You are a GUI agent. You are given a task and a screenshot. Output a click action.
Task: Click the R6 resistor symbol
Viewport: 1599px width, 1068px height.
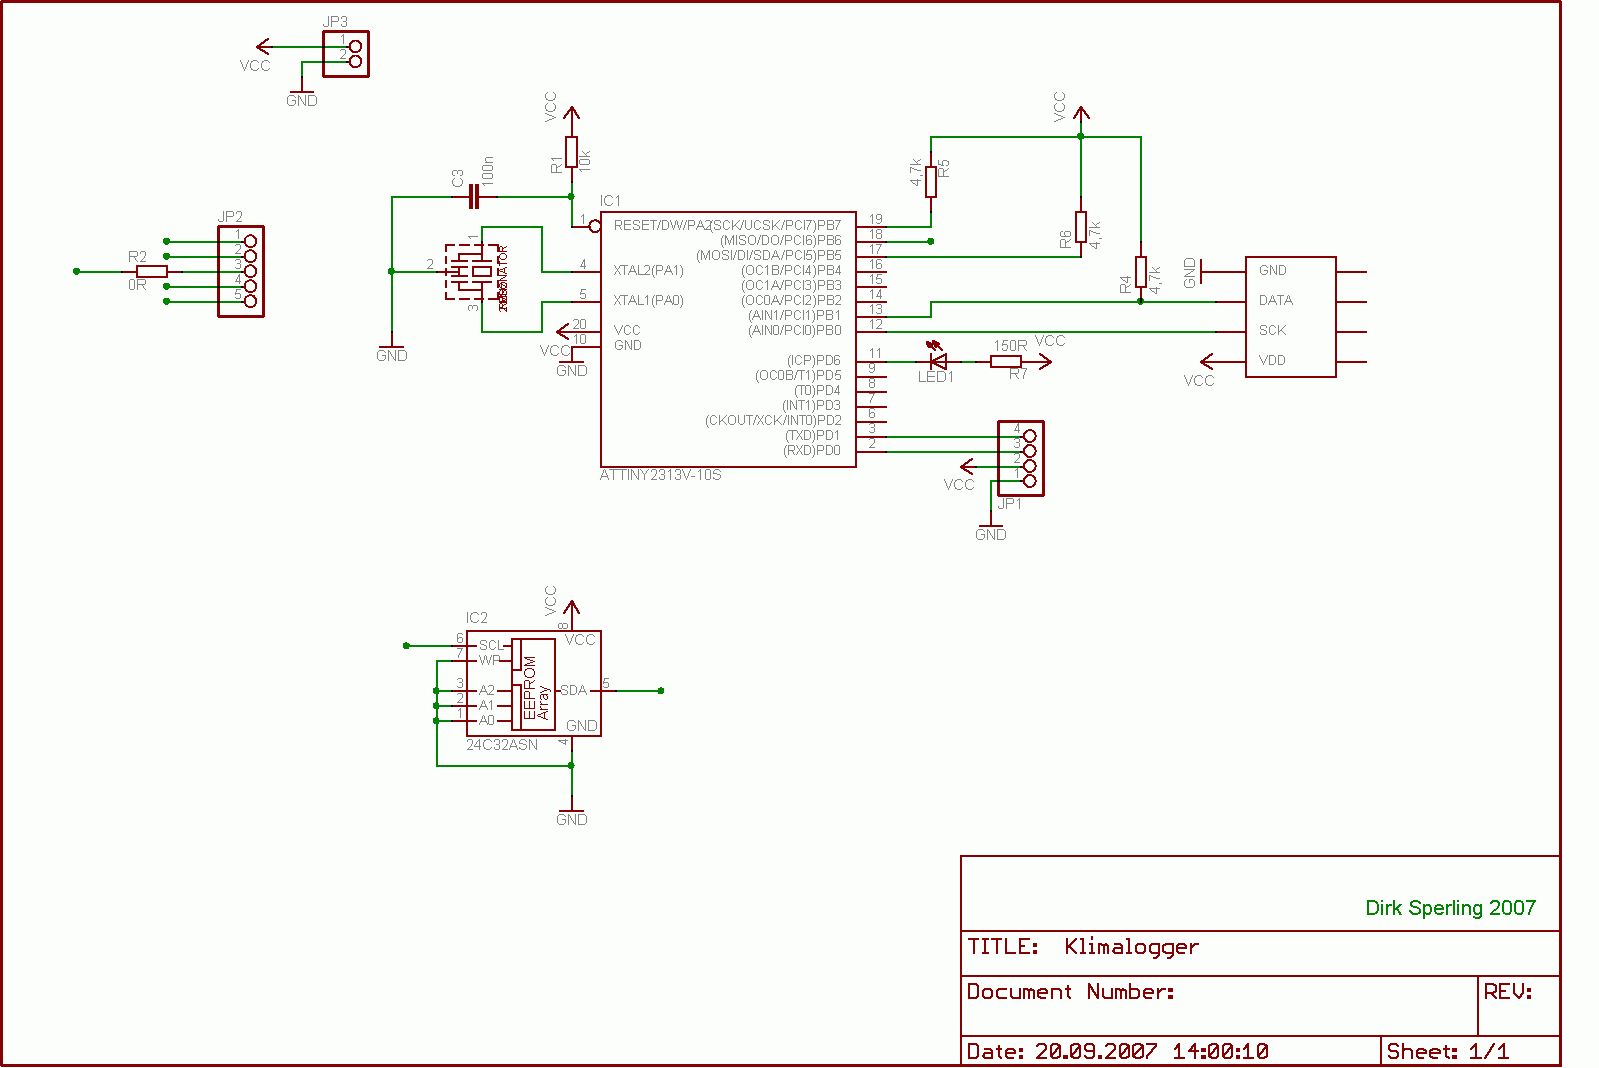[1081, 227]
